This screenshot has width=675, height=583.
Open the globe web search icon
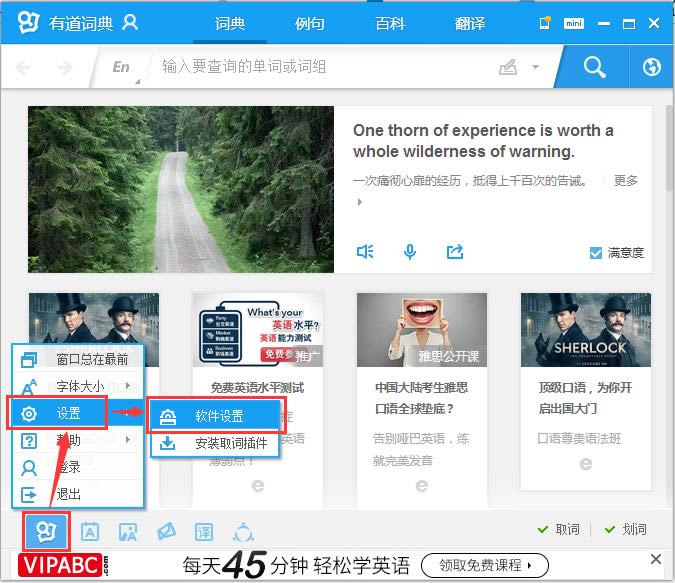tap(651, 67)
